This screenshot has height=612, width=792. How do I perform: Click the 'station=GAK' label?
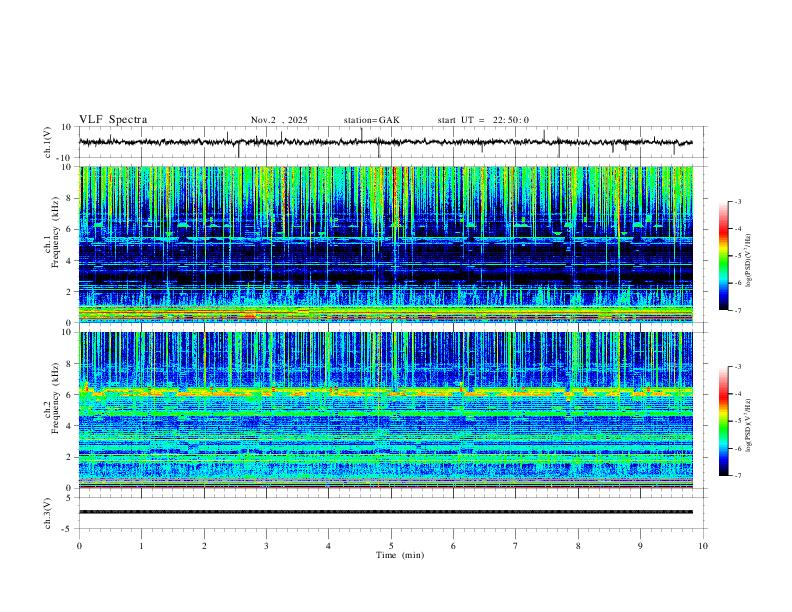pyautogui.click(x=371, y=120)
